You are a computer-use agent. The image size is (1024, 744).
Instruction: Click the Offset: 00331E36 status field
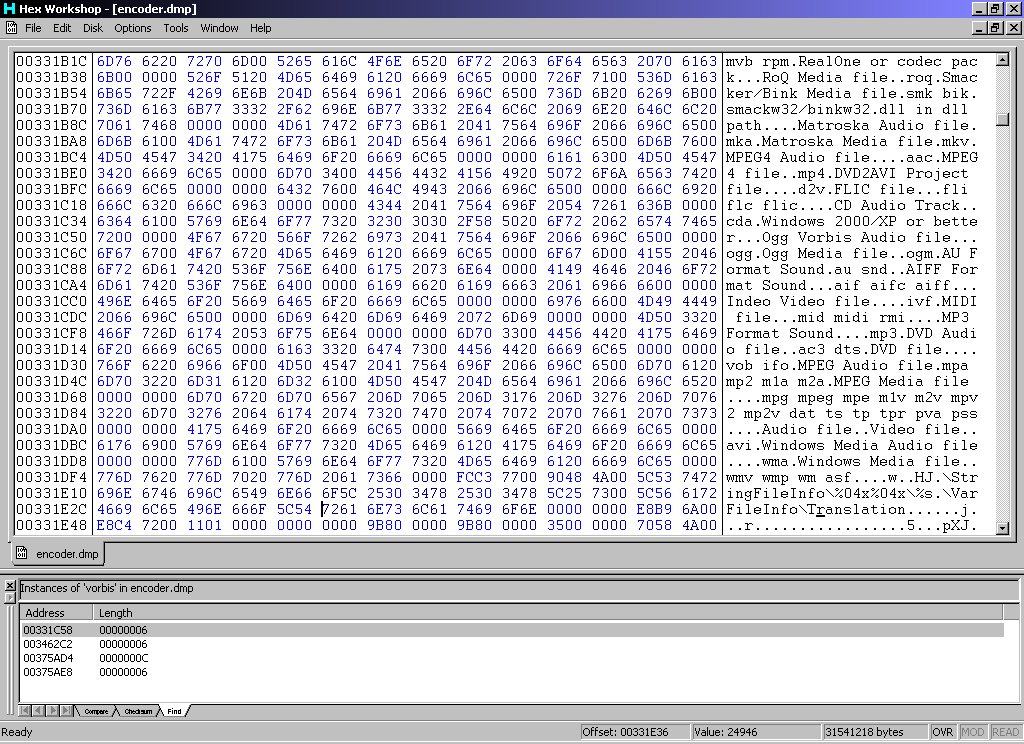pyautogui.click(x=635, y=732)
